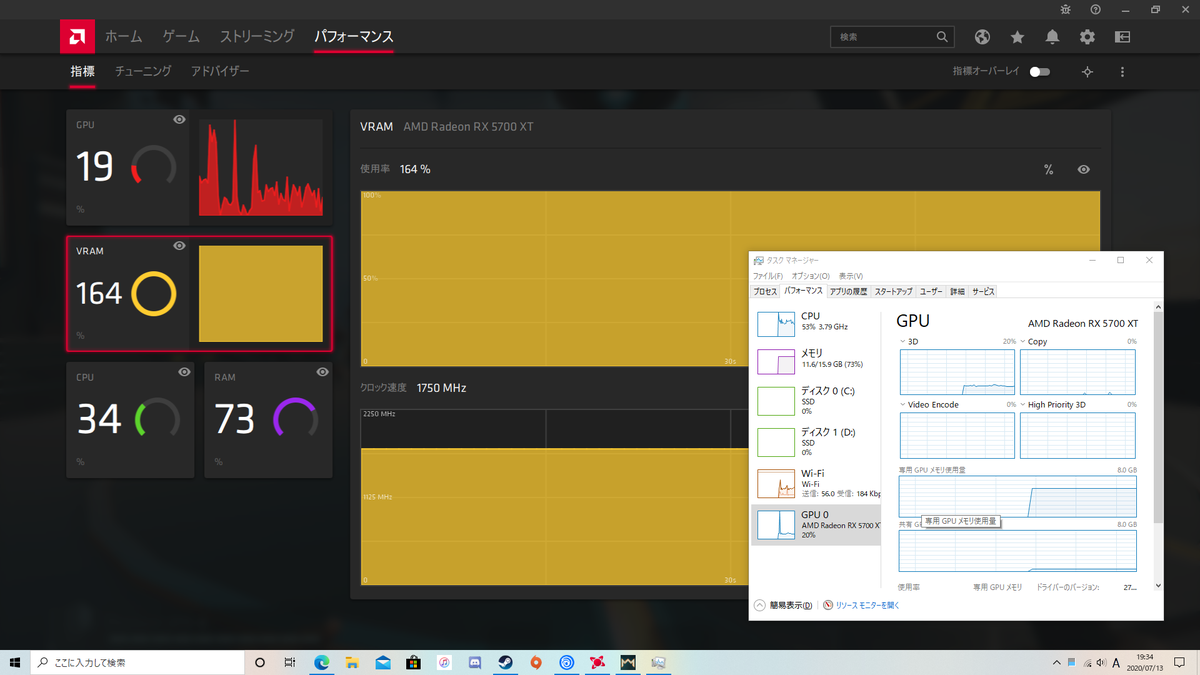Open Radeon settings gear icon
The height and width of the screenshot is (675, 1200).
1087,37
